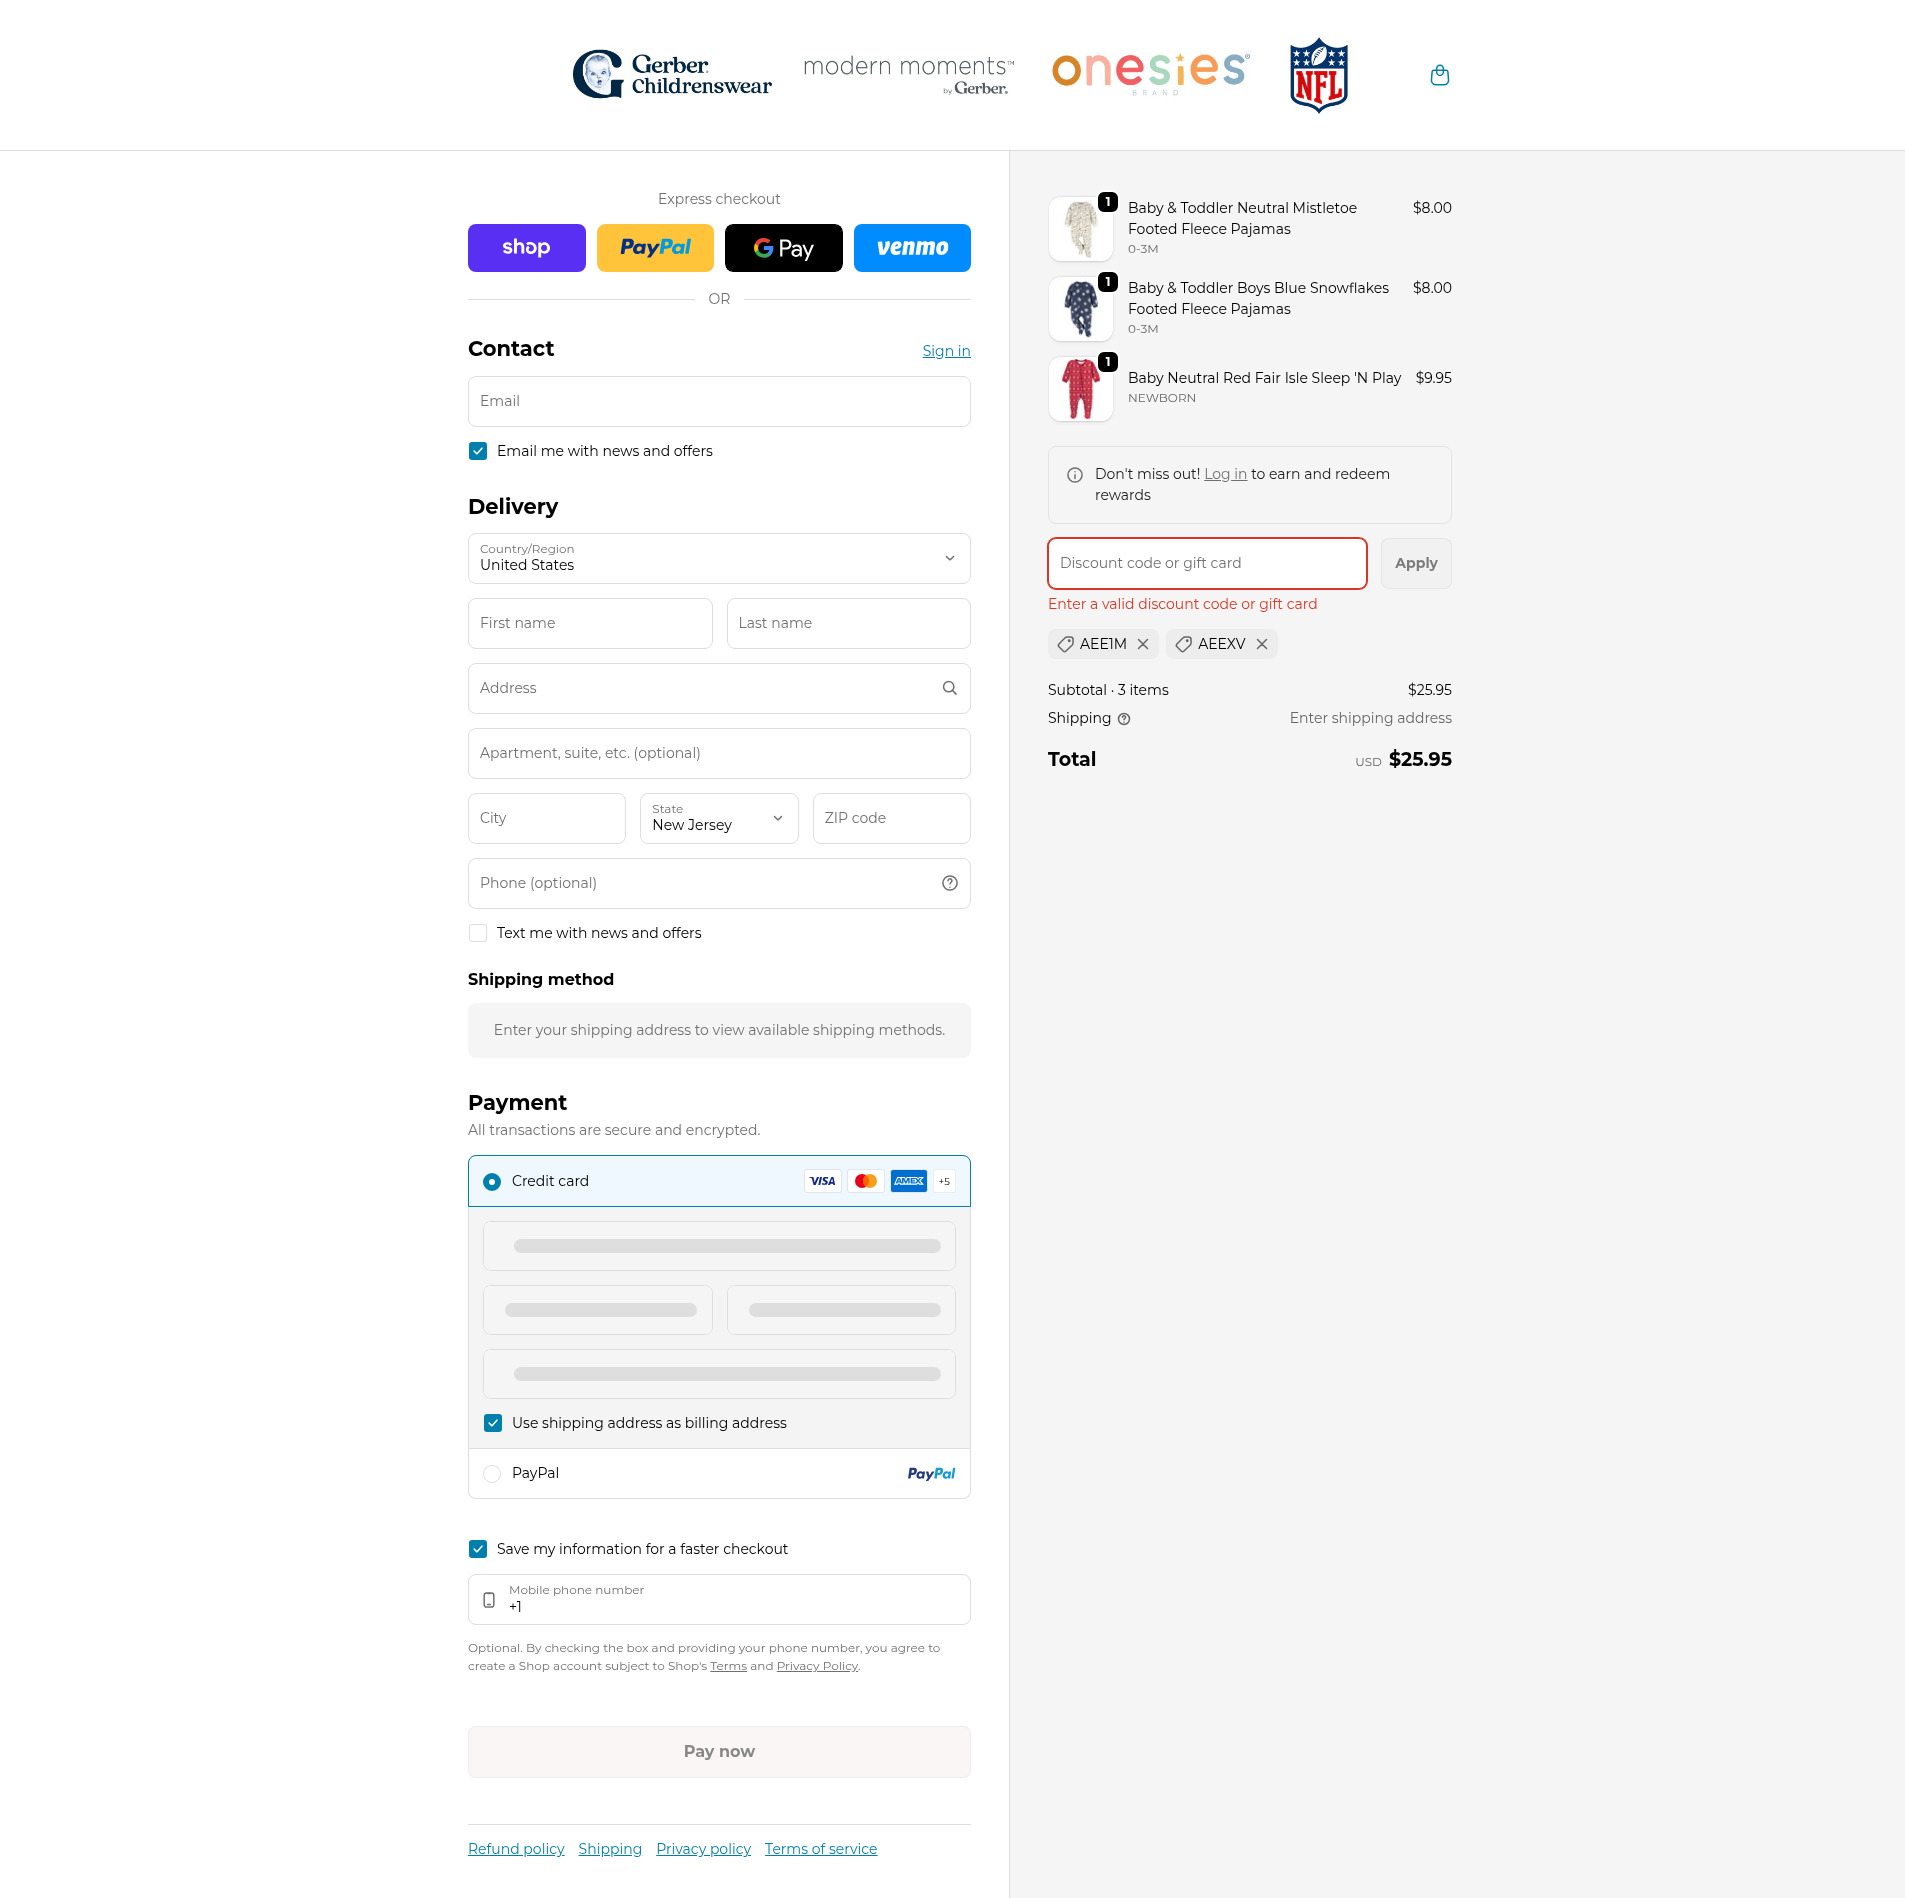Screen dimensions: 1905x1898
Task: Remove the AEEXV discount code
Action: (1262, 644)
